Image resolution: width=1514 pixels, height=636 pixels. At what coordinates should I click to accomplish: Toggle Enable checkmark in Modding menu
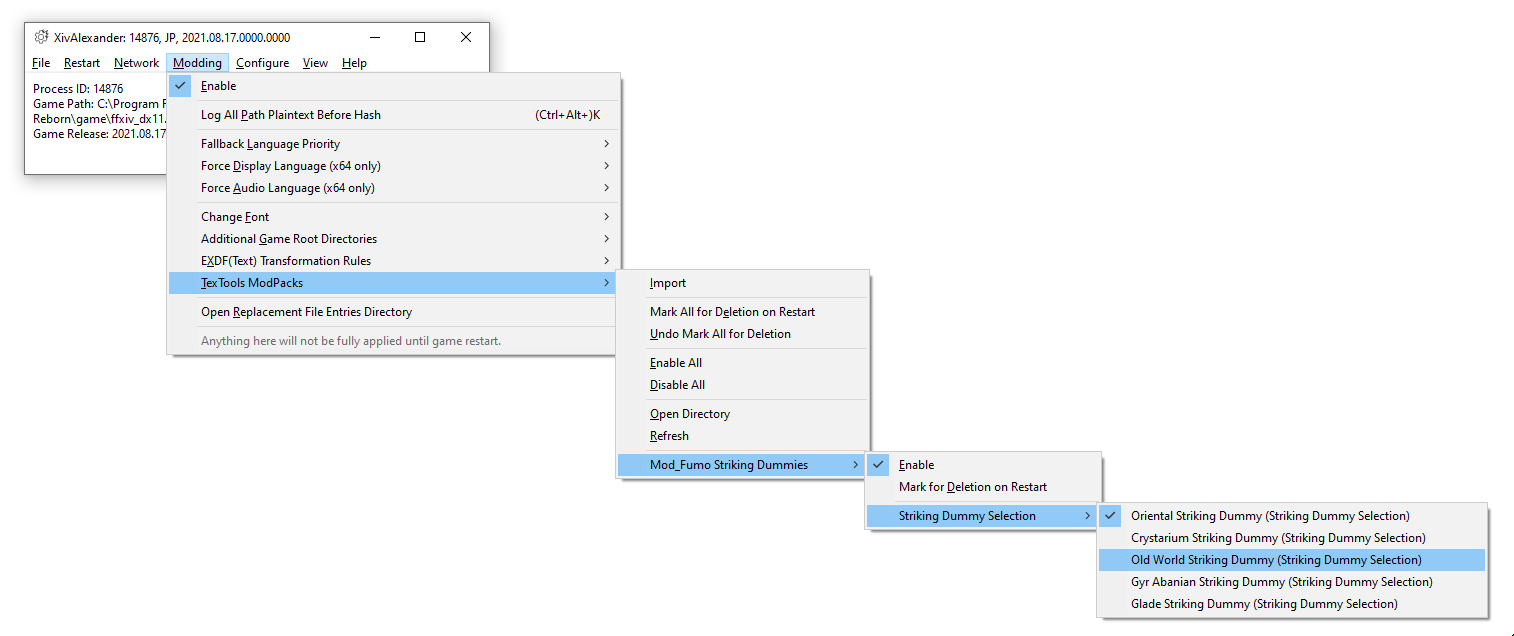(x=218, y=86)
